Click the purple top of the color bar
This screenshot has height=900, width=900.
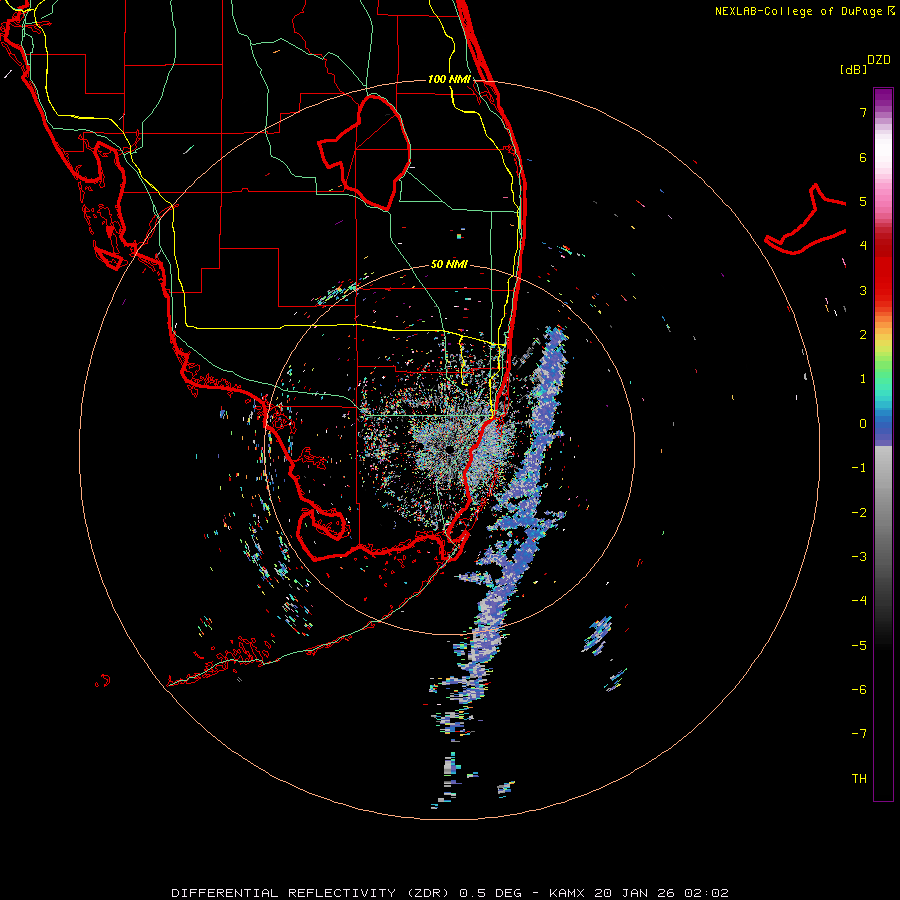[x=883, y=98]
